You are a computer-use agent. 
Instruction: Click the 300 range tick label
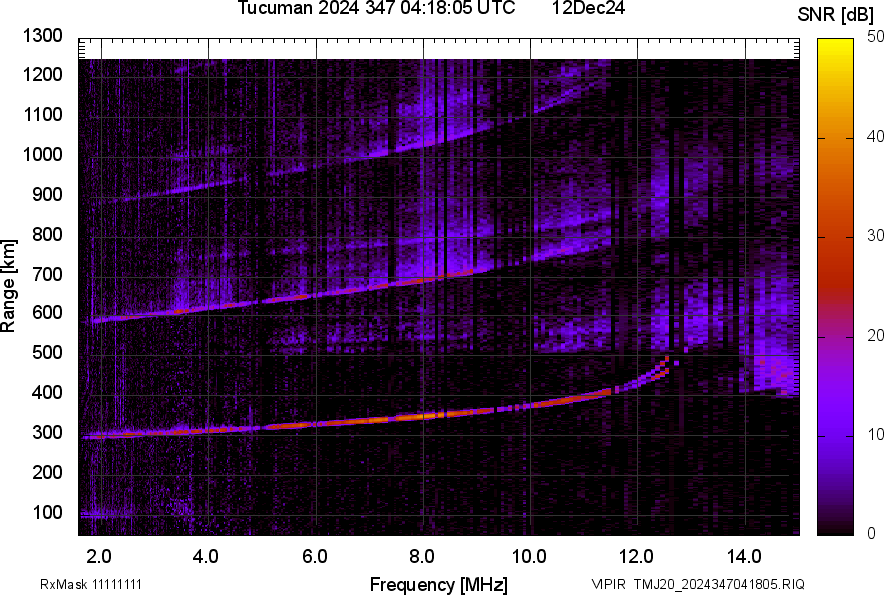[47, 433]
